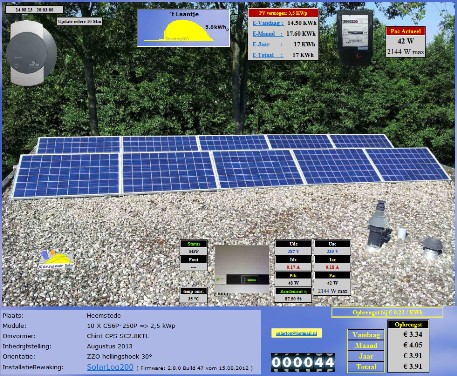
Task: Click the Uac header box
Action: pyautogui.click(x=332, y=244)
